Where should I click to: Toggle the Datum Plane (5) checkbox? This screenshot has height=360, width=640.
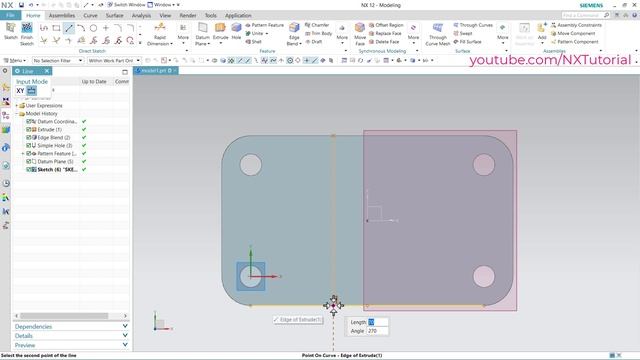point(29,162)
